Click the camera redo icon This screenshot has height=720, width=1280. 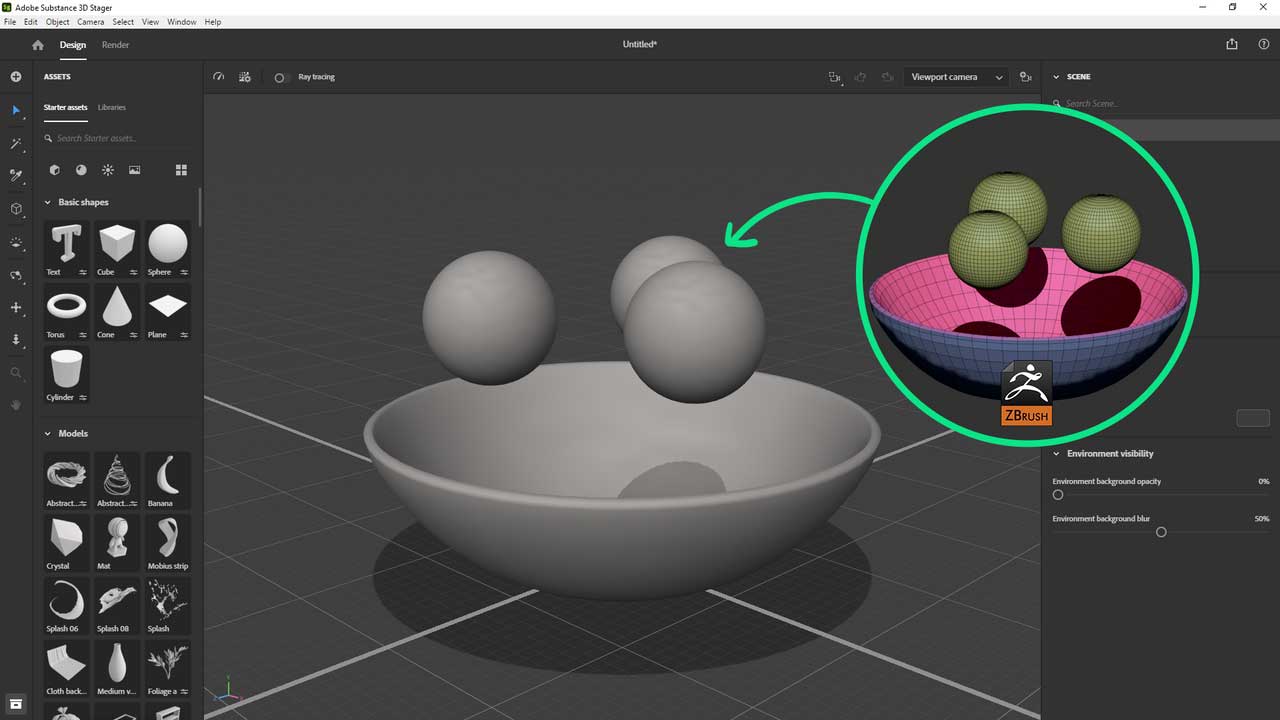[887, 77]
